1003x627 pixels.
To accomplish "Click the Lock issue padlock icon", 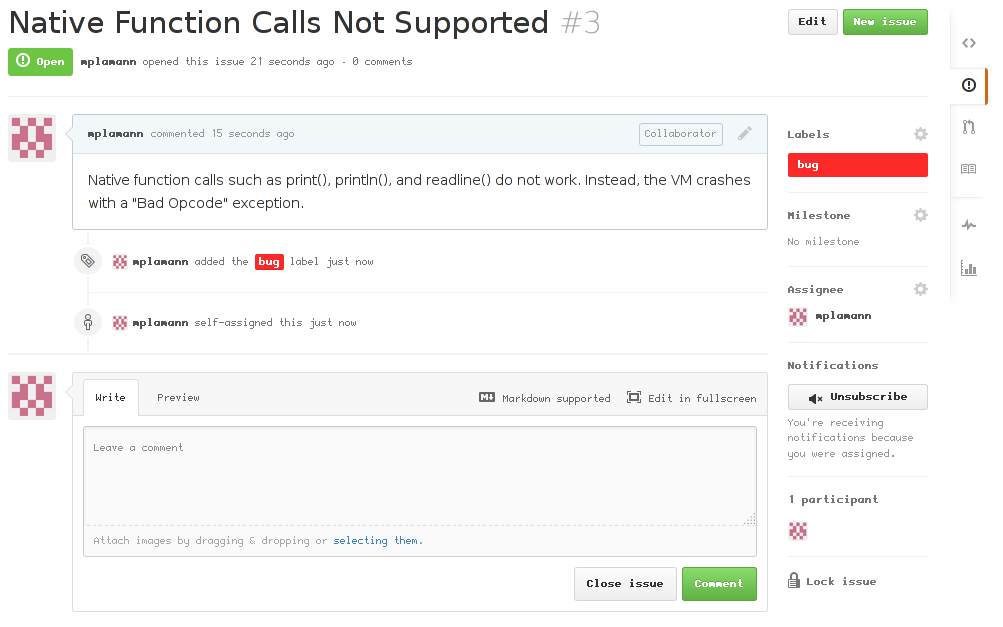I will pos(793,581).
